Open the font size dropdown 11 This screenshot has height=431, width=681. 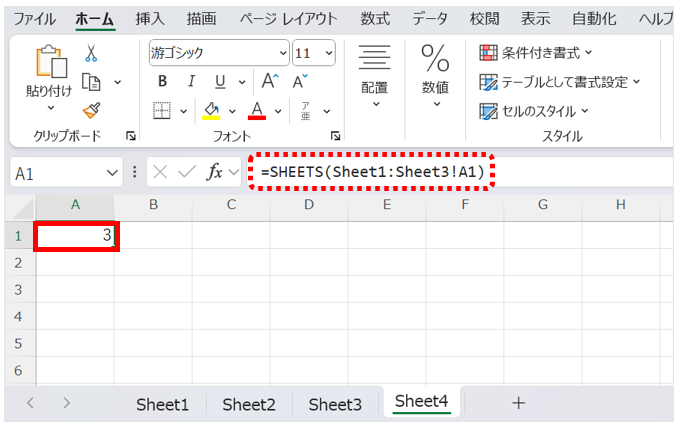(329, 53)
